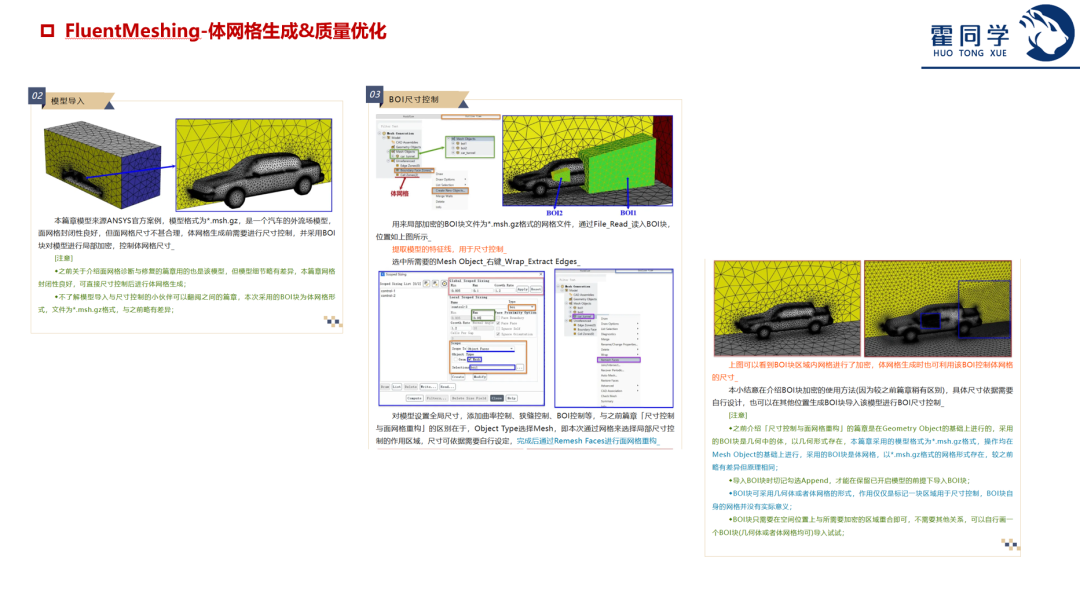The image size is (1080, 605).
Task: Choose Check Mesh in the context menu
Action: tap(609, 396)
